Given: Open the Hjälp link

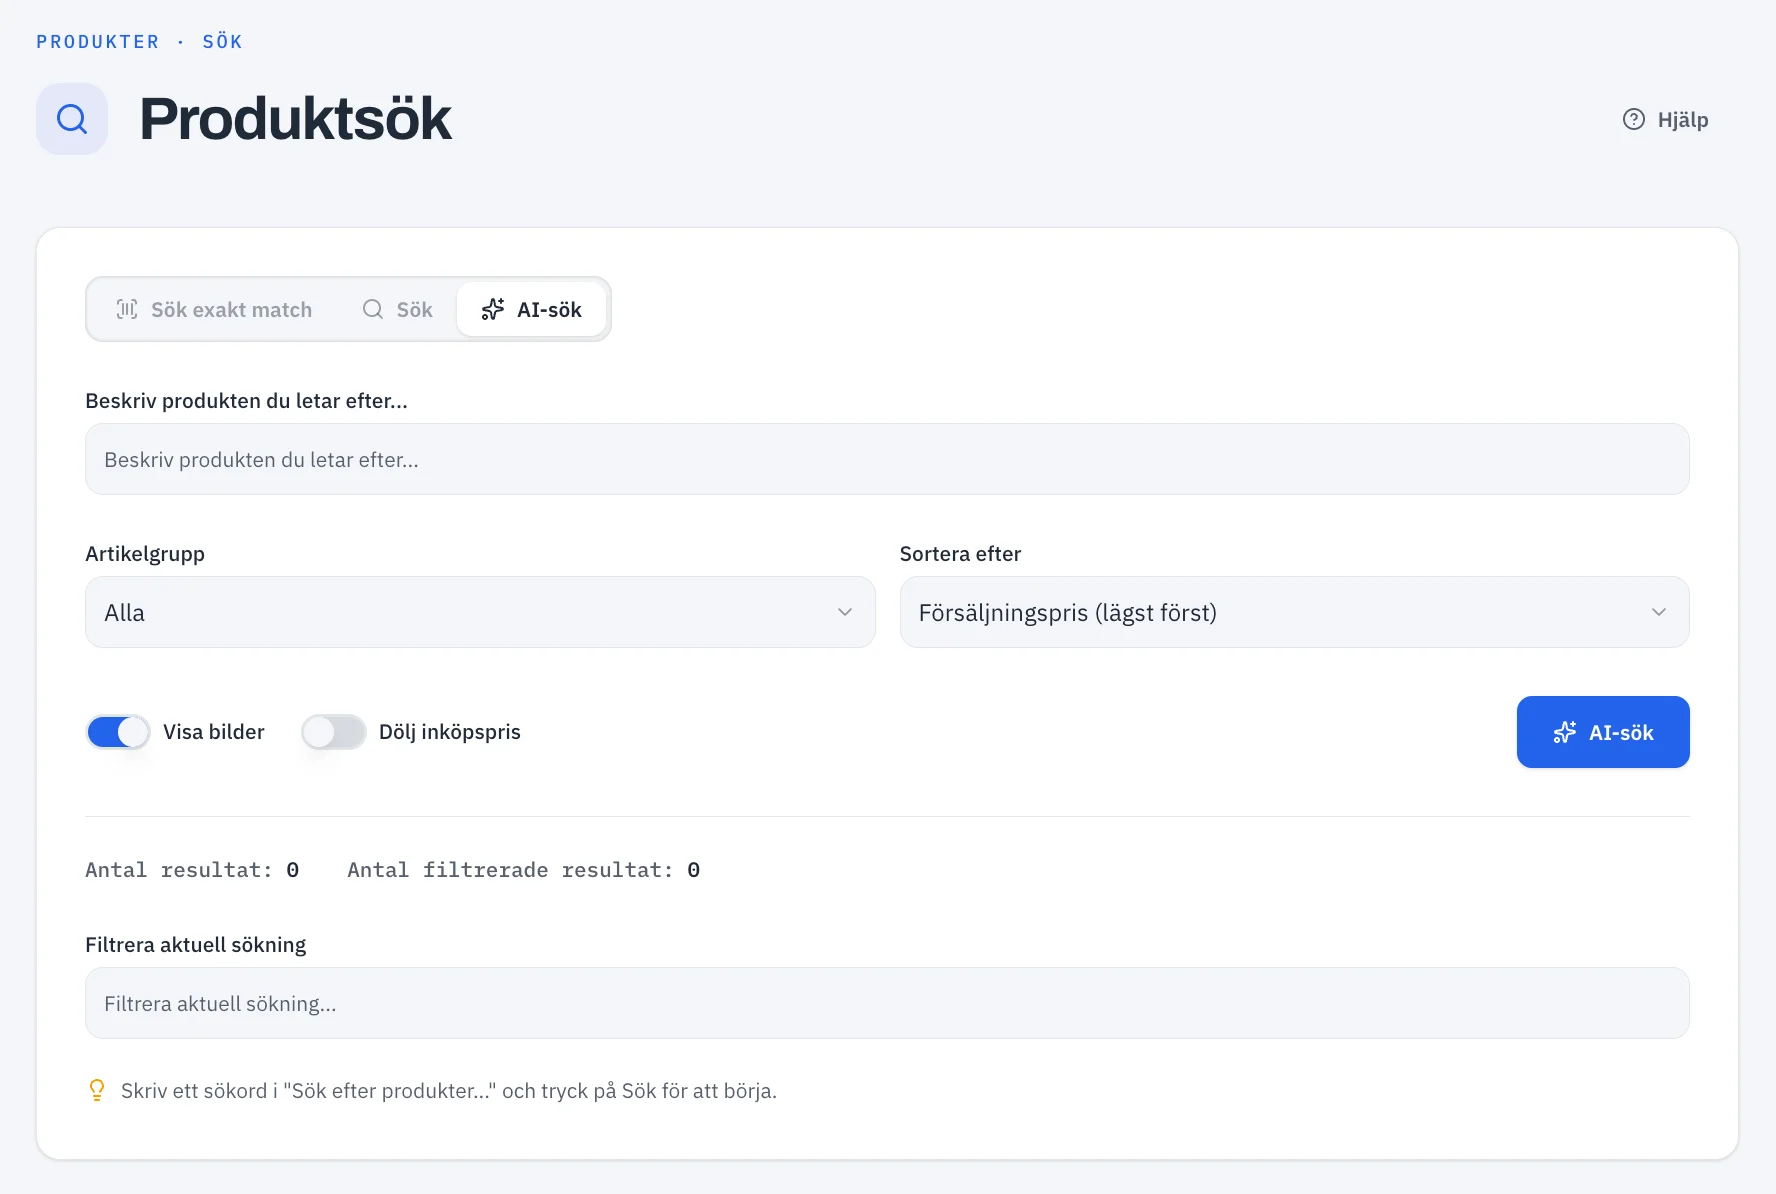Looking at the screenshot, I should click(x=1665, y=119).
